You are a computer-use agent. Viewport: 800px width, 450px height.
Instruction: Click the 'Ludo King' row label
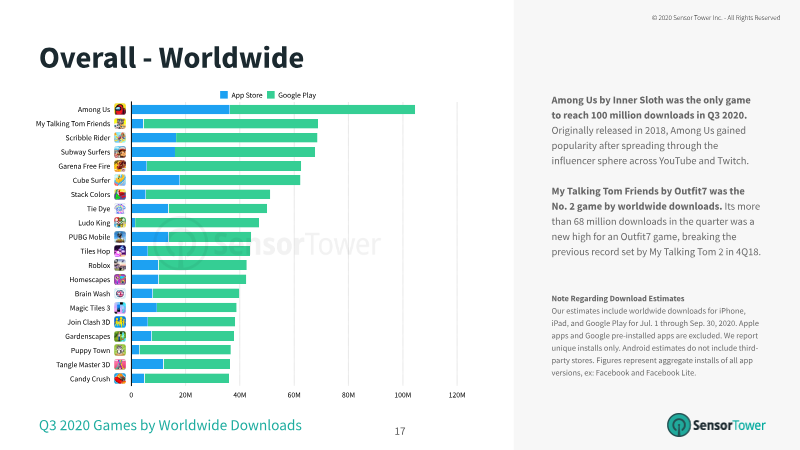pos(94,223)
